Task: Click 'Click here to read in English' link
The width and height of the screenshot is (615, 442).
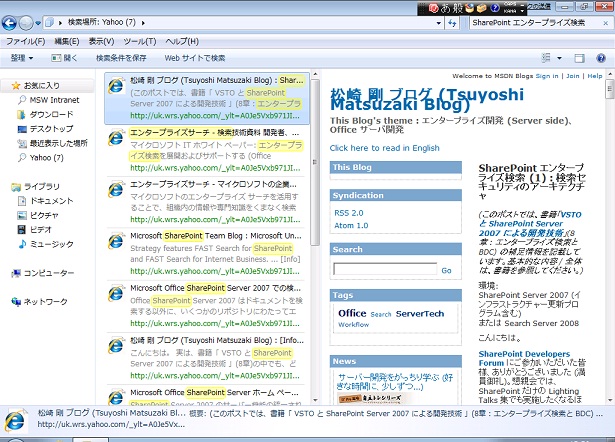Action: 384,148
